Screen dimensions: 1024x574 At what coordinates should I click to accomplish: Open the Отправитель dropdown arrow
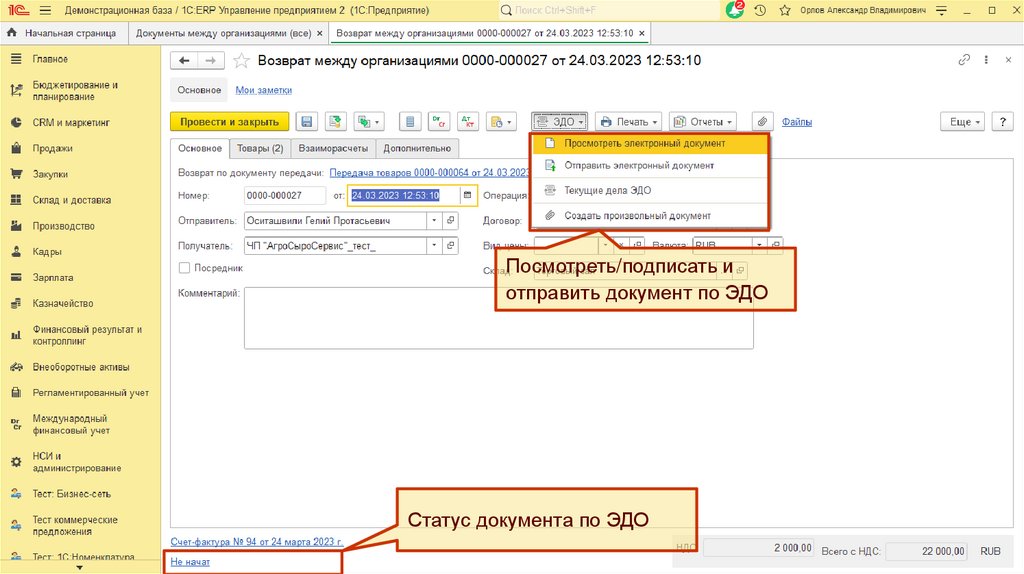[x=434, y=221]
